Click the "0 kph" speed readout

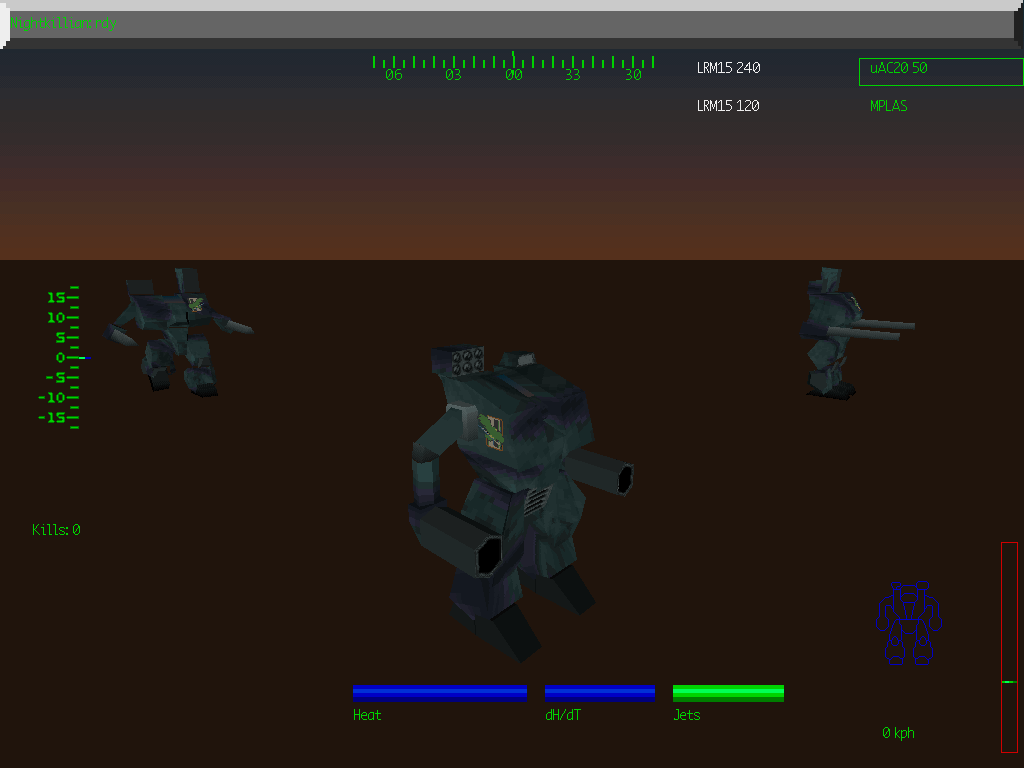(897, 732)
